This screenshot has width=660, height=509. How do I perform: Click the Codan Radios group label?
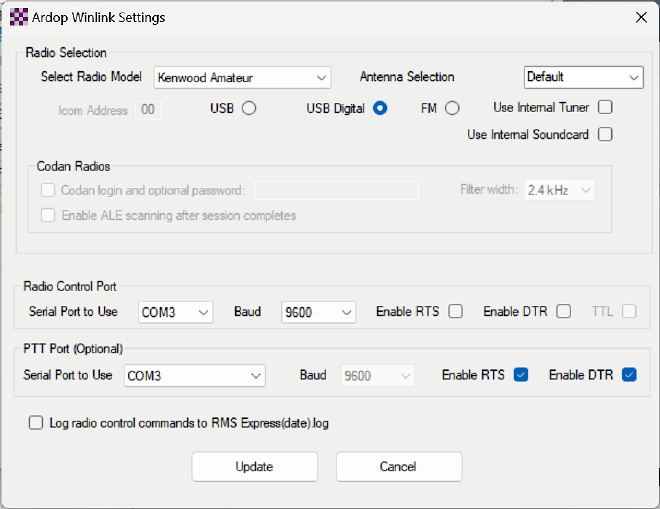pos(73,166)
